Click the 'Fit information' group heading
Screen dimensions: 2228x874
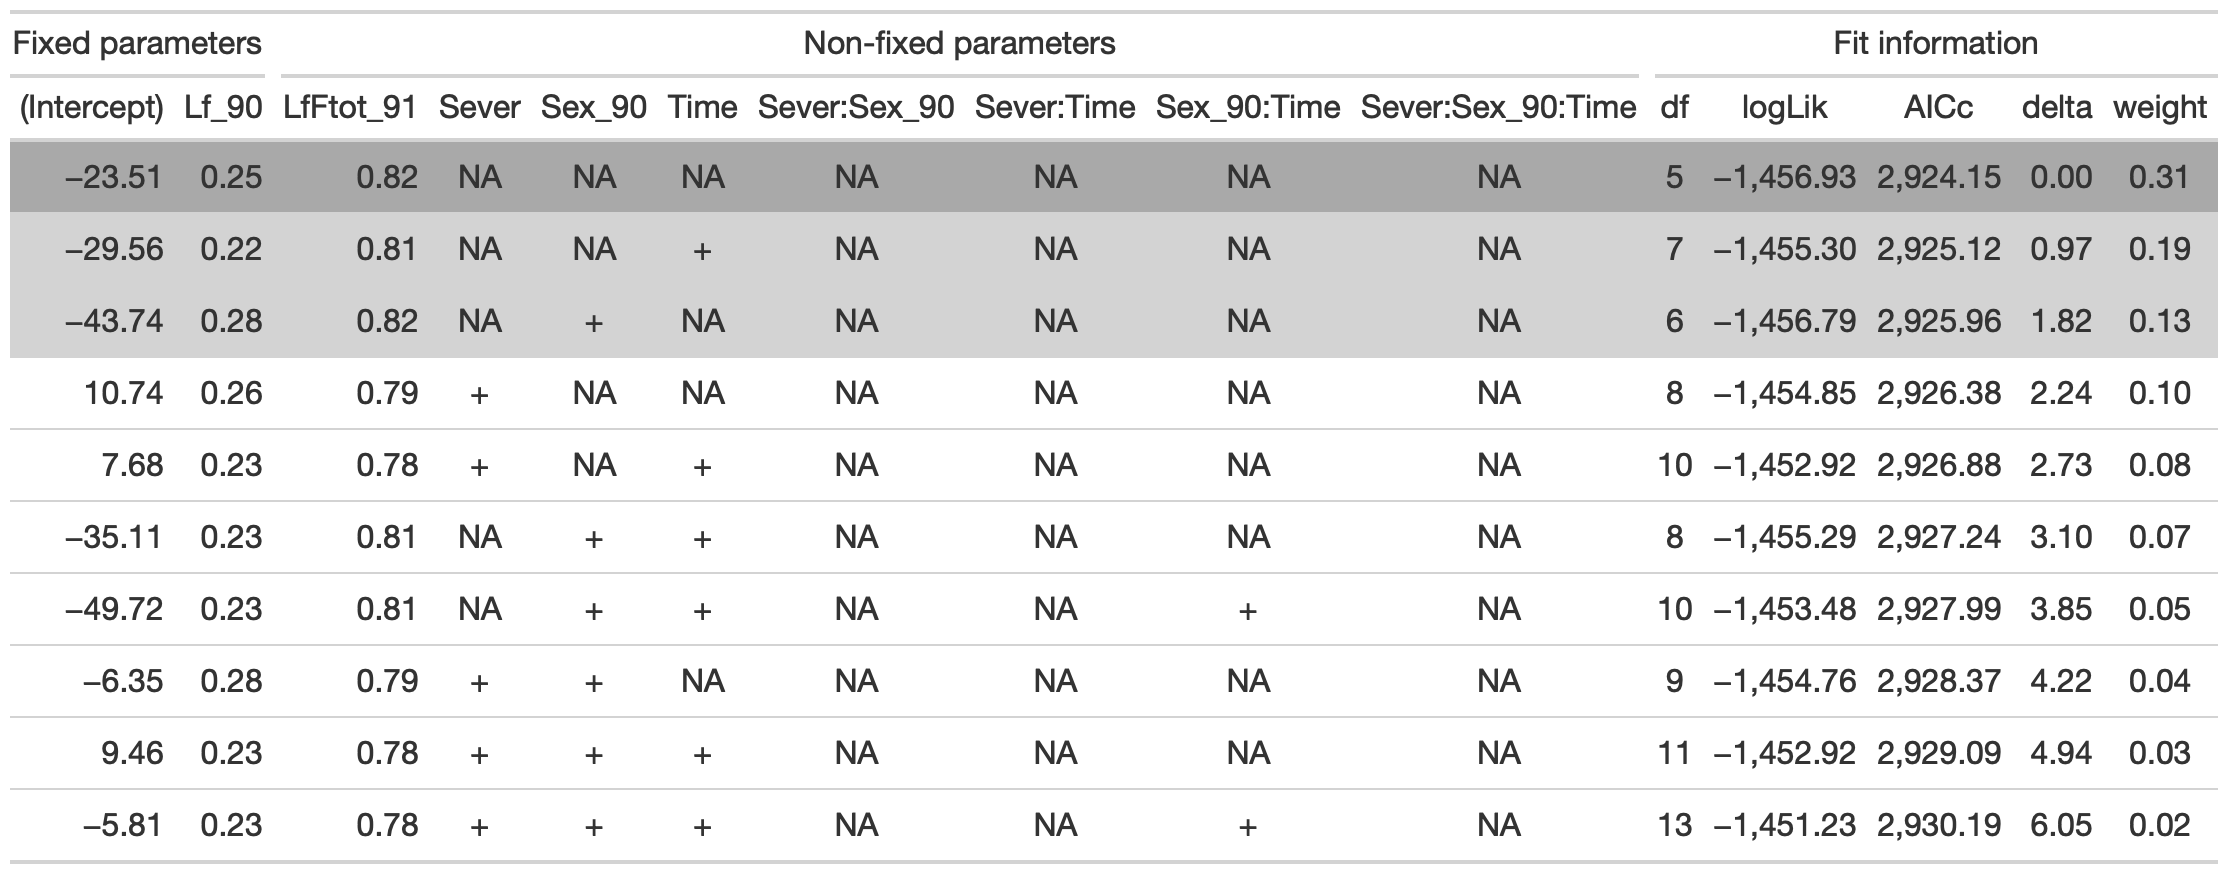click(x=1935, y=44)
